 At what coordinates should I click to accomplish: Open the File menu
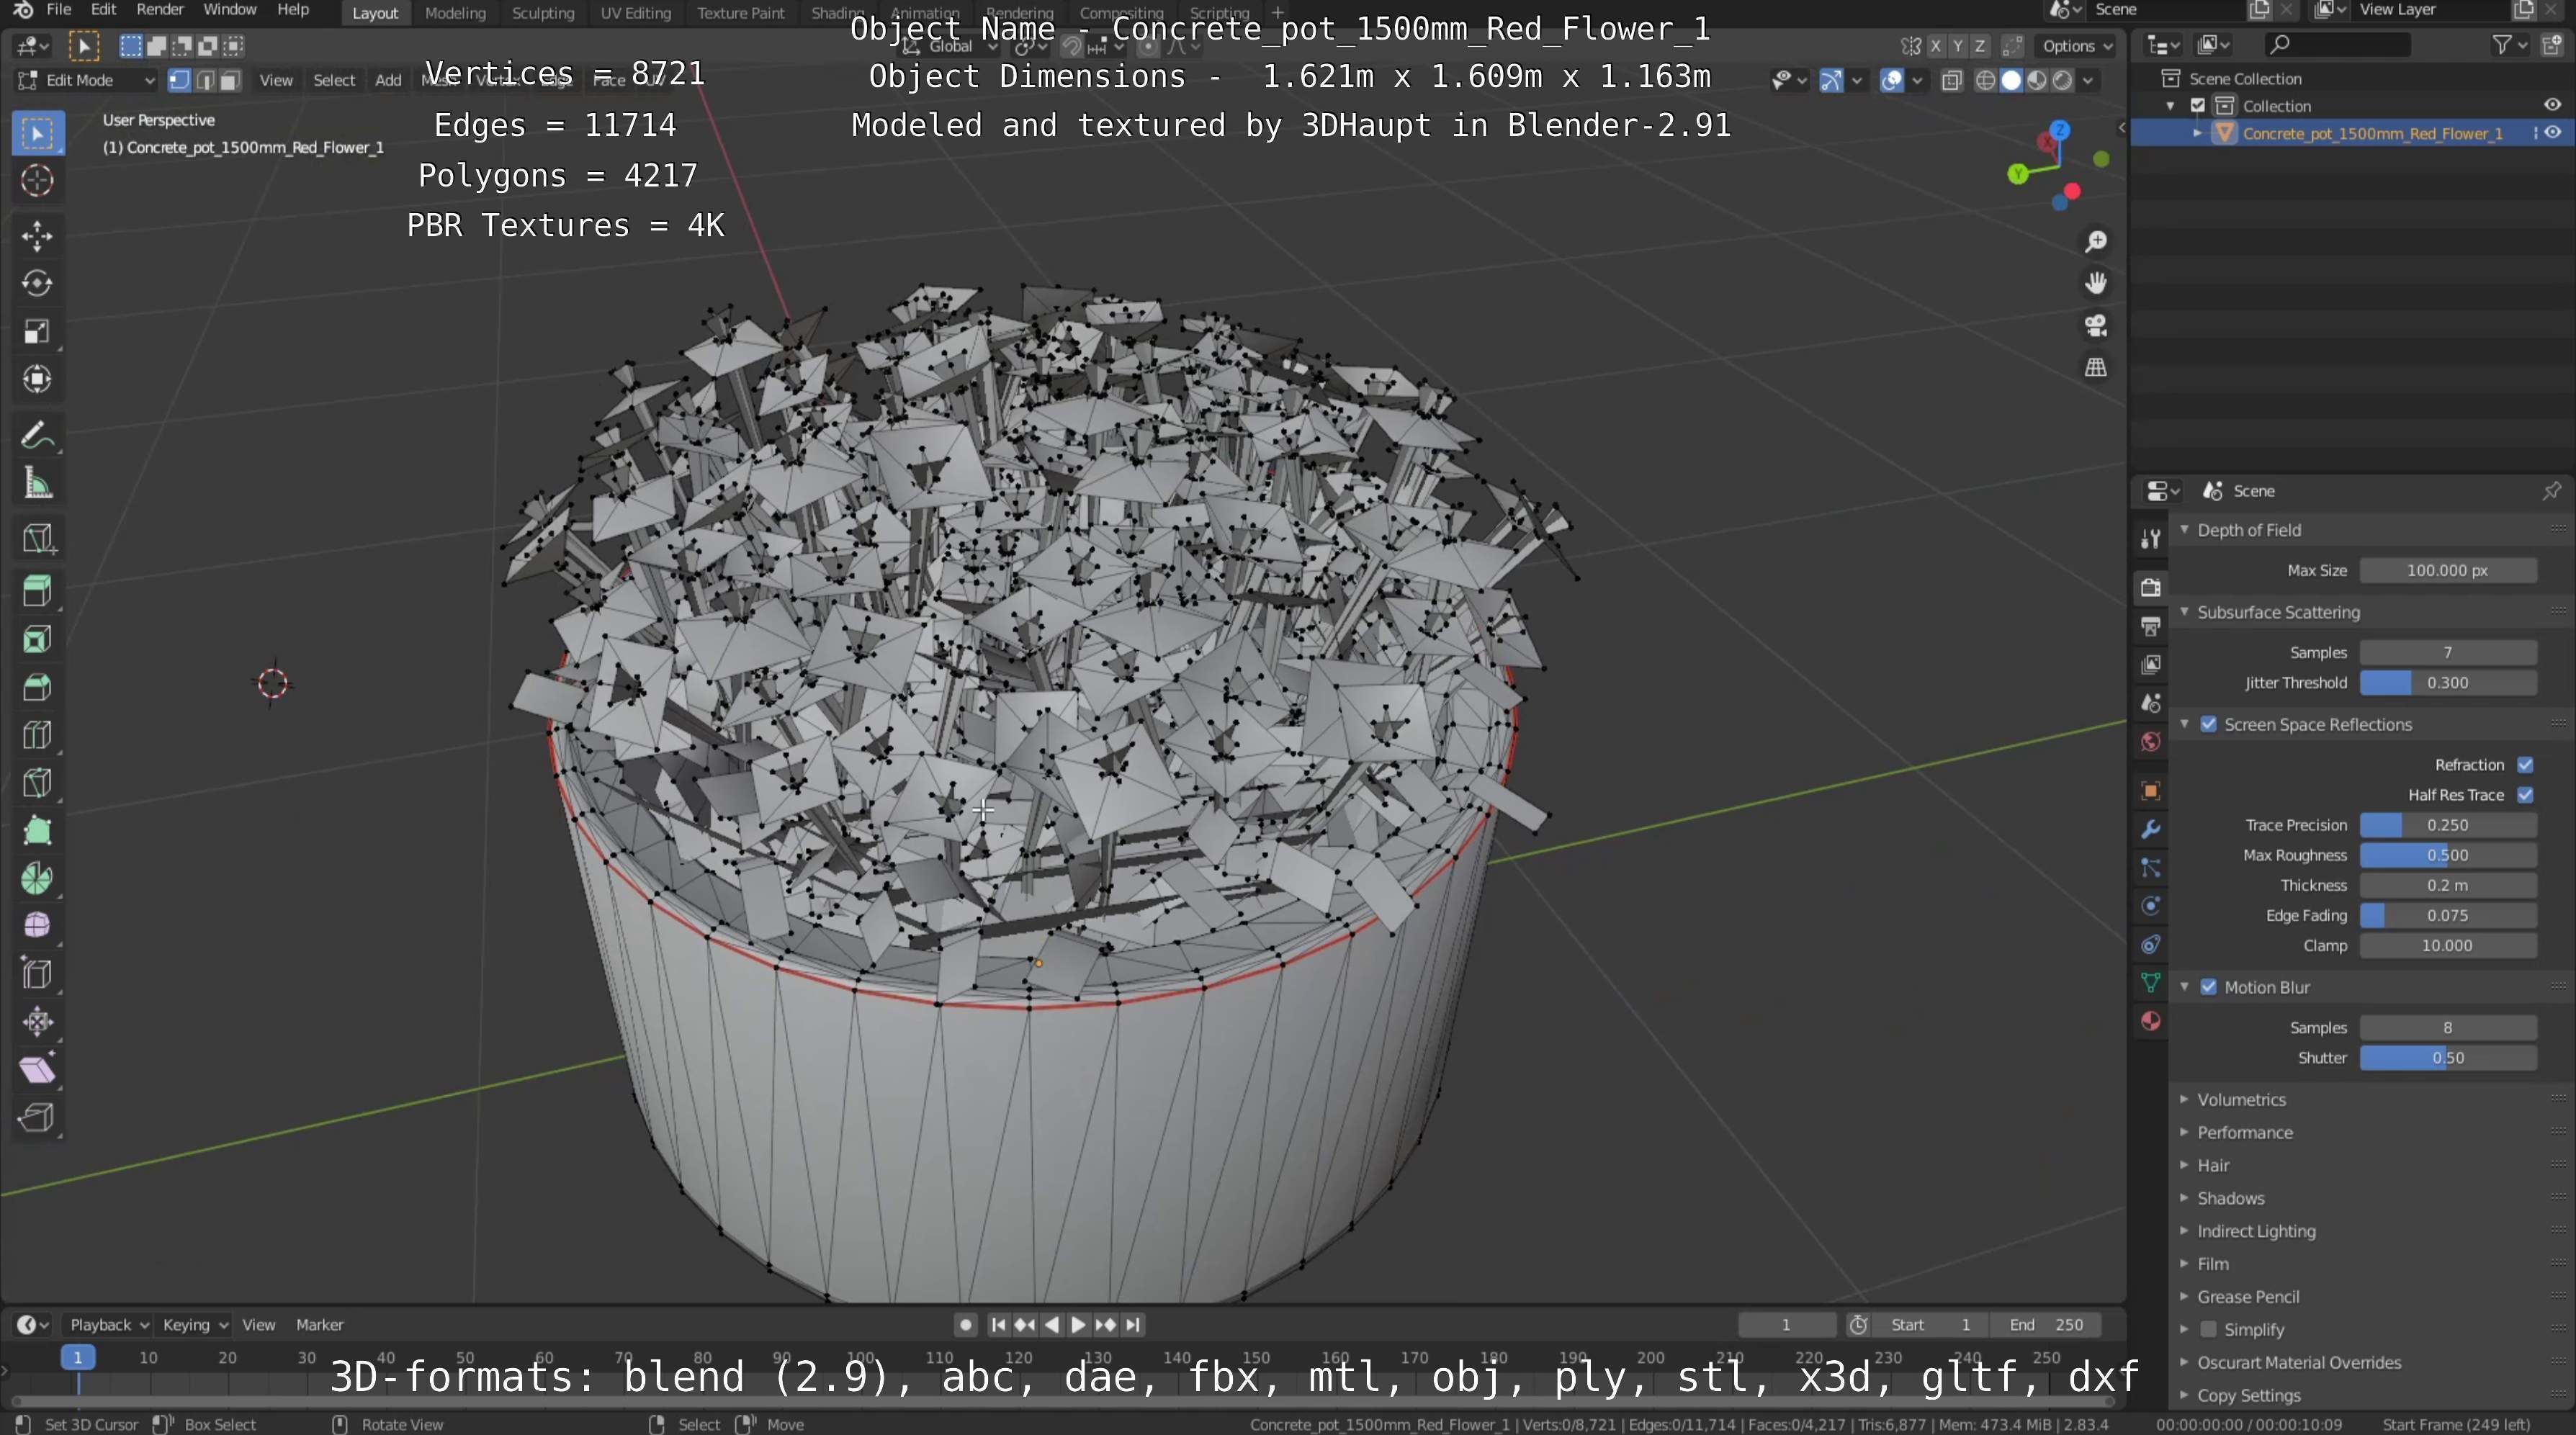coord(59,10)
